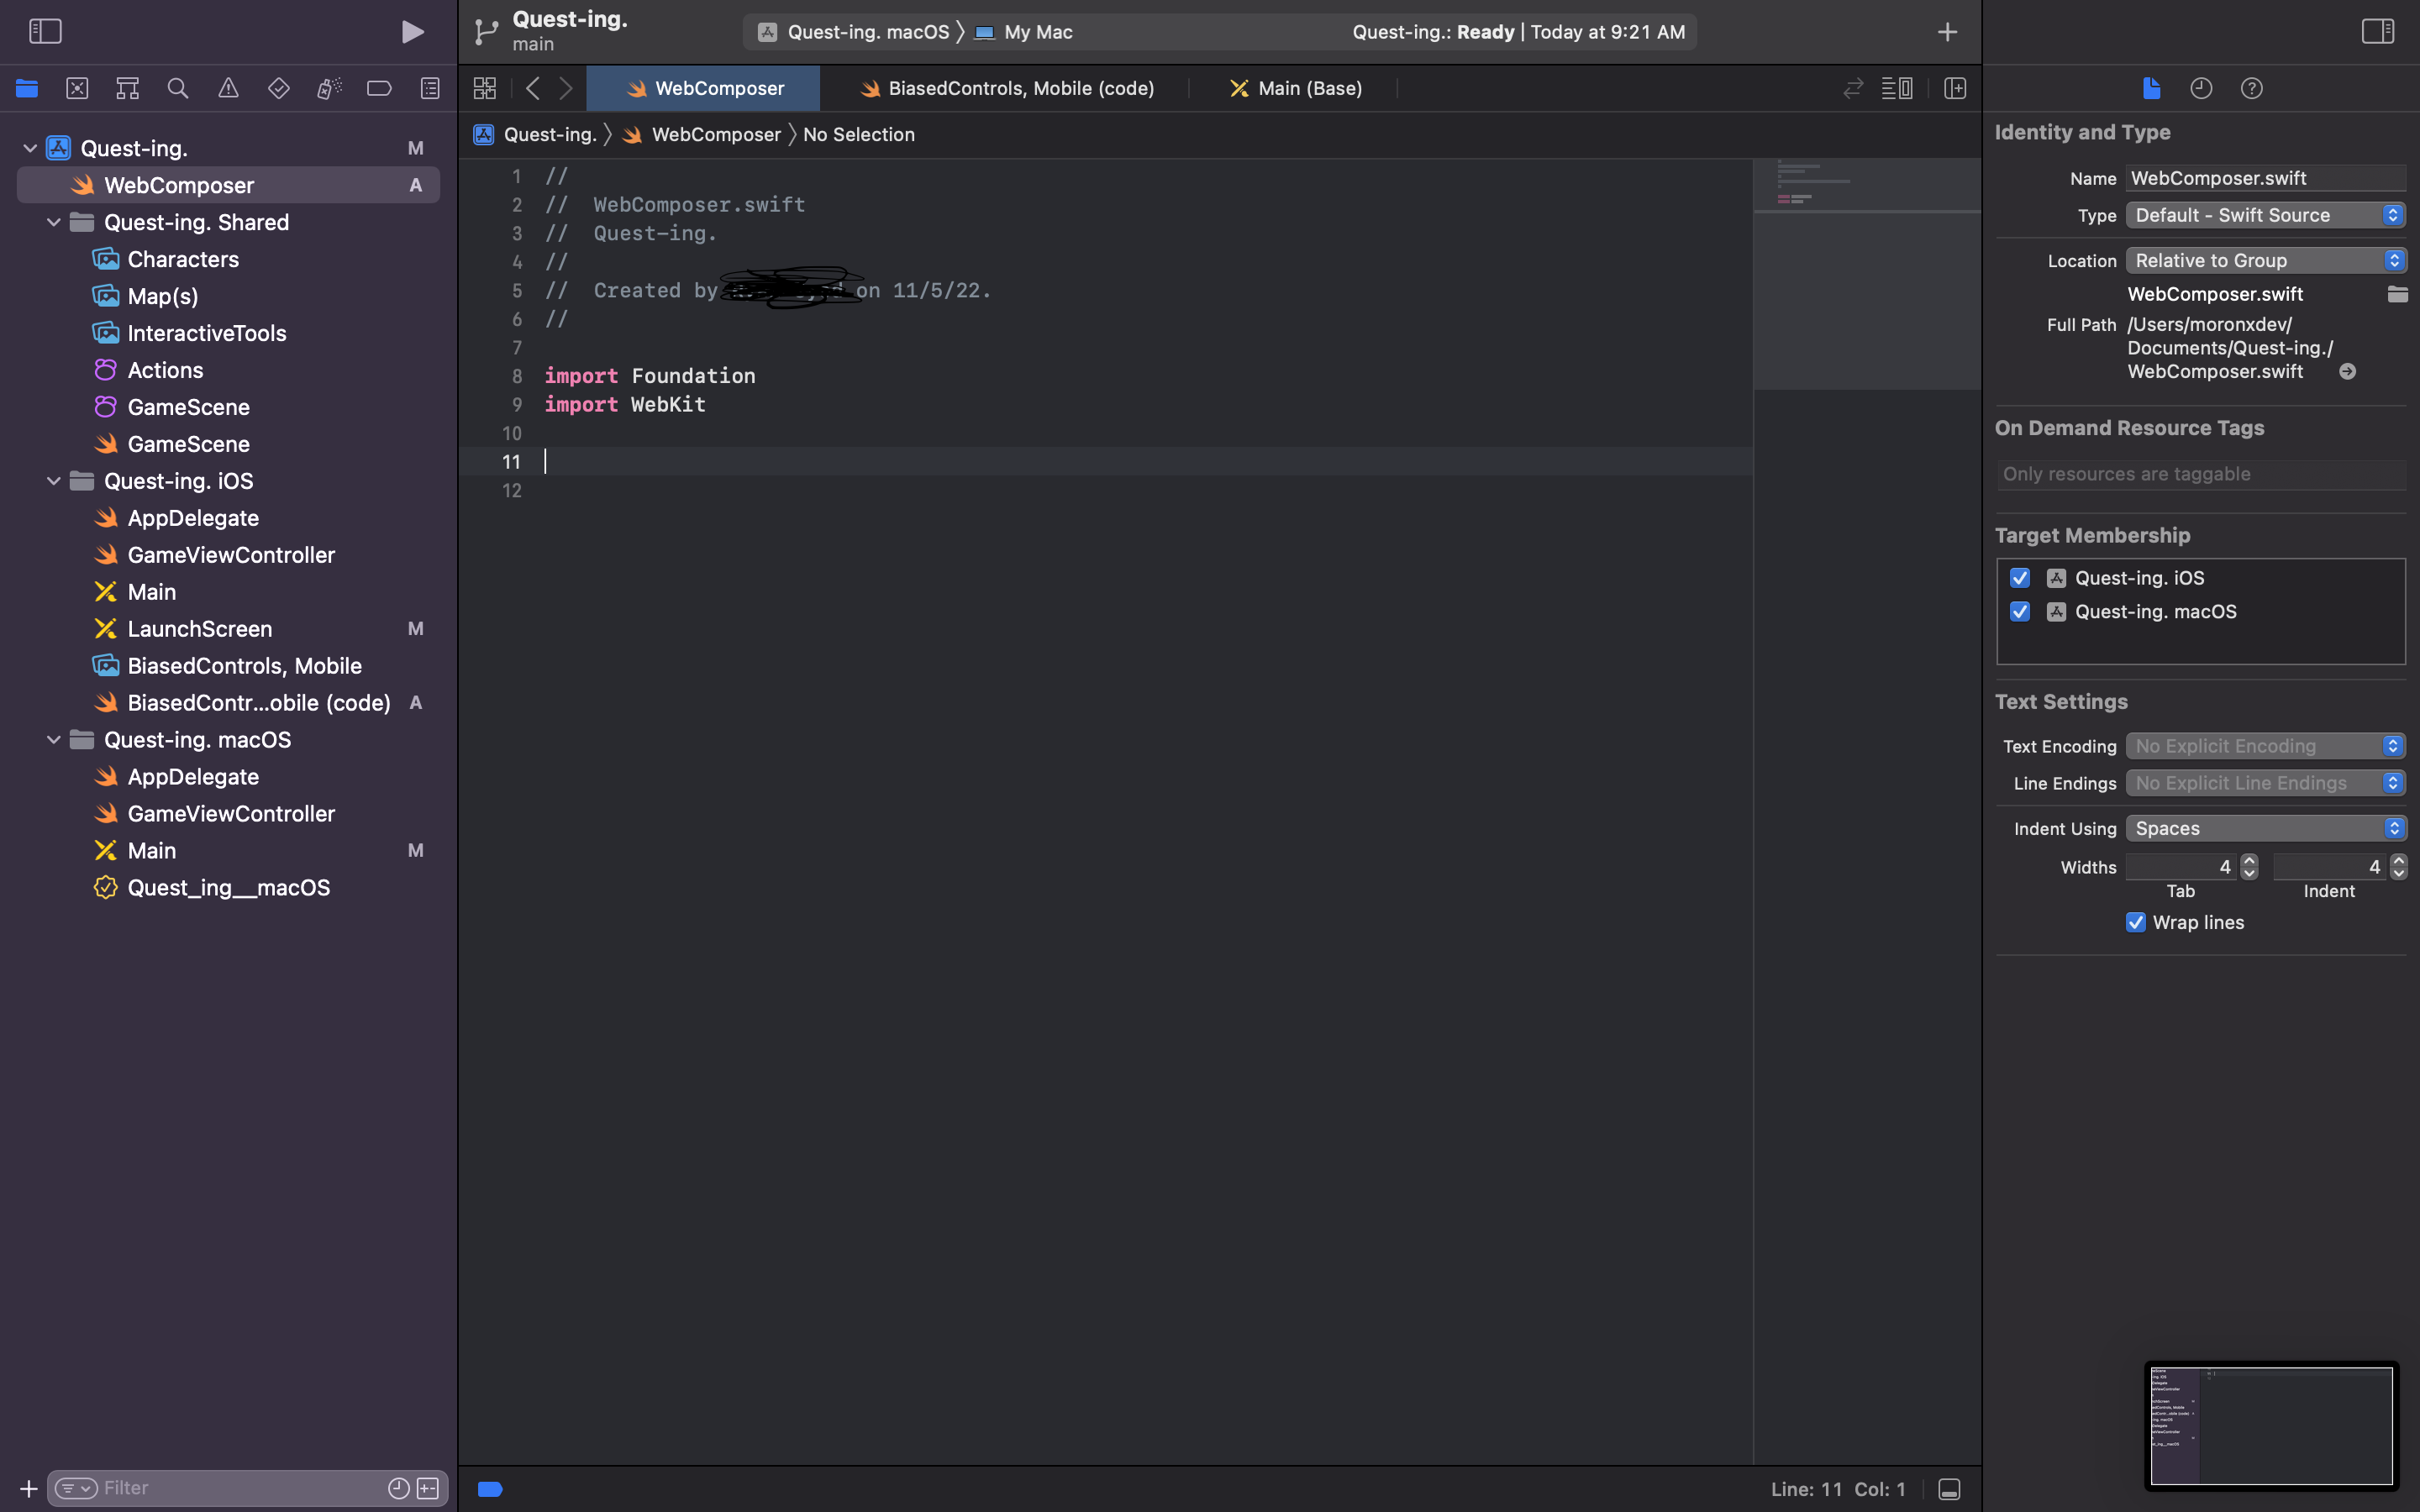Show the Issue navigator
Image resolution: width=2420 pixels, height=1512 pixels.
228,88
